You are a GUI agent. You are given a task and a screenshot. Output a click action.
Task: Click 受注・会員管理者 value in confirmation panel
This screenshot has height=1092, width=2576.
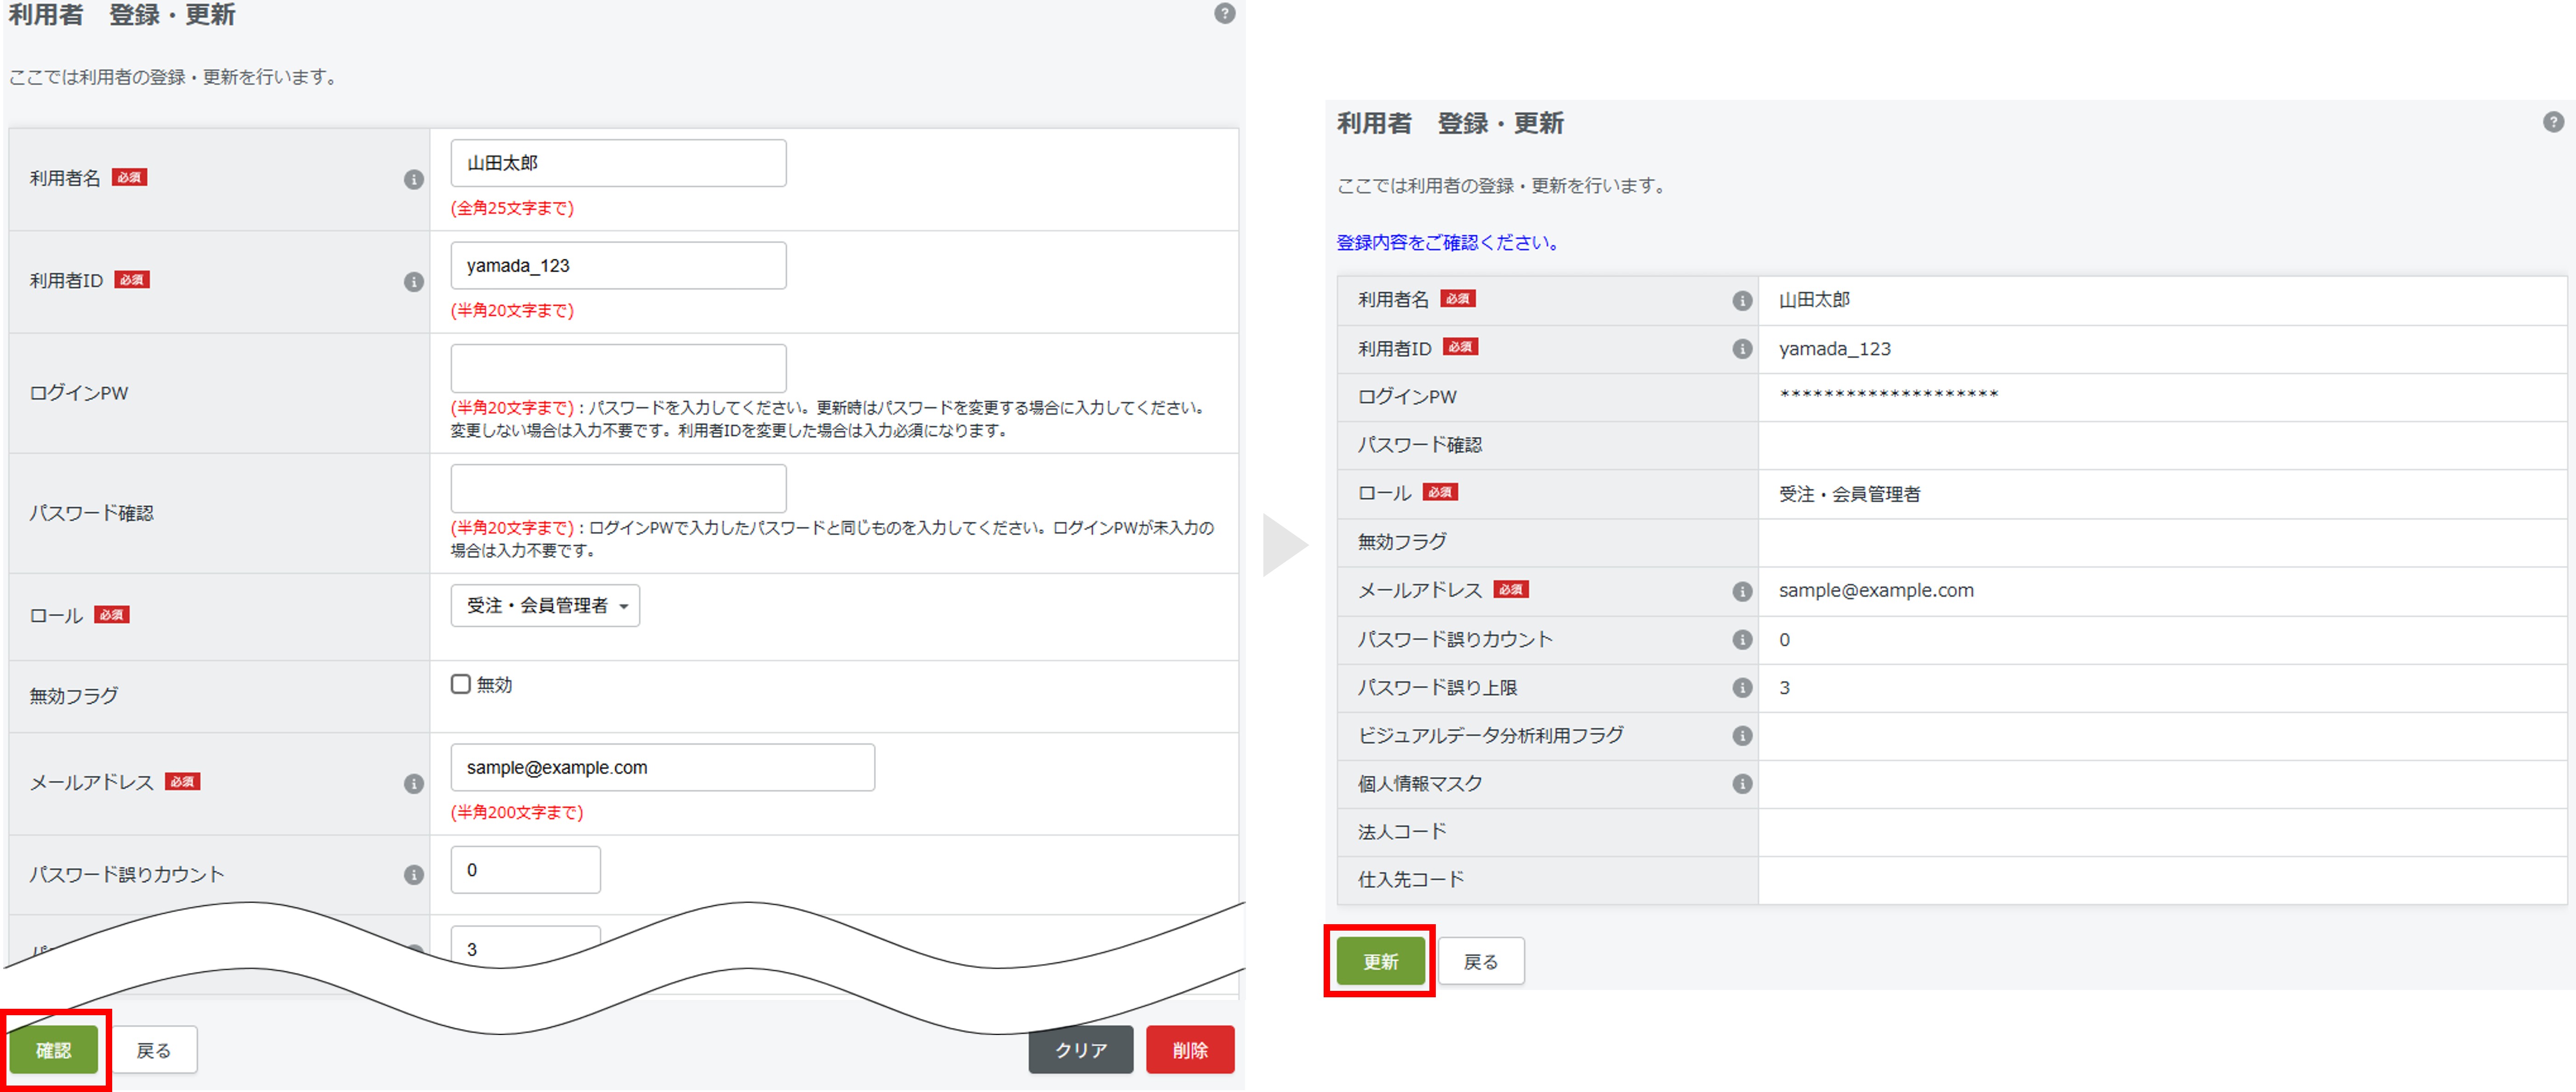click(1850, 494)
